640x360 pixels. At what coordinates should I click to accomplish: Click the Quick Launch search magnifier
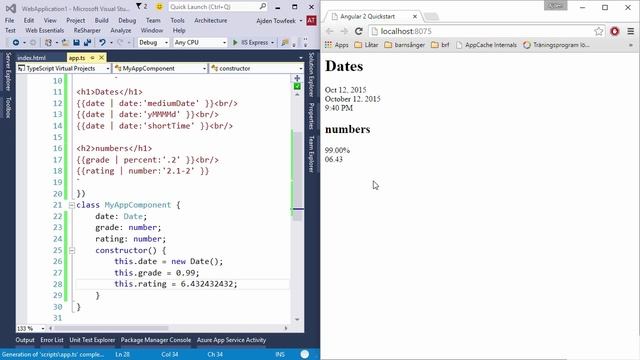(x=263, y=7)
